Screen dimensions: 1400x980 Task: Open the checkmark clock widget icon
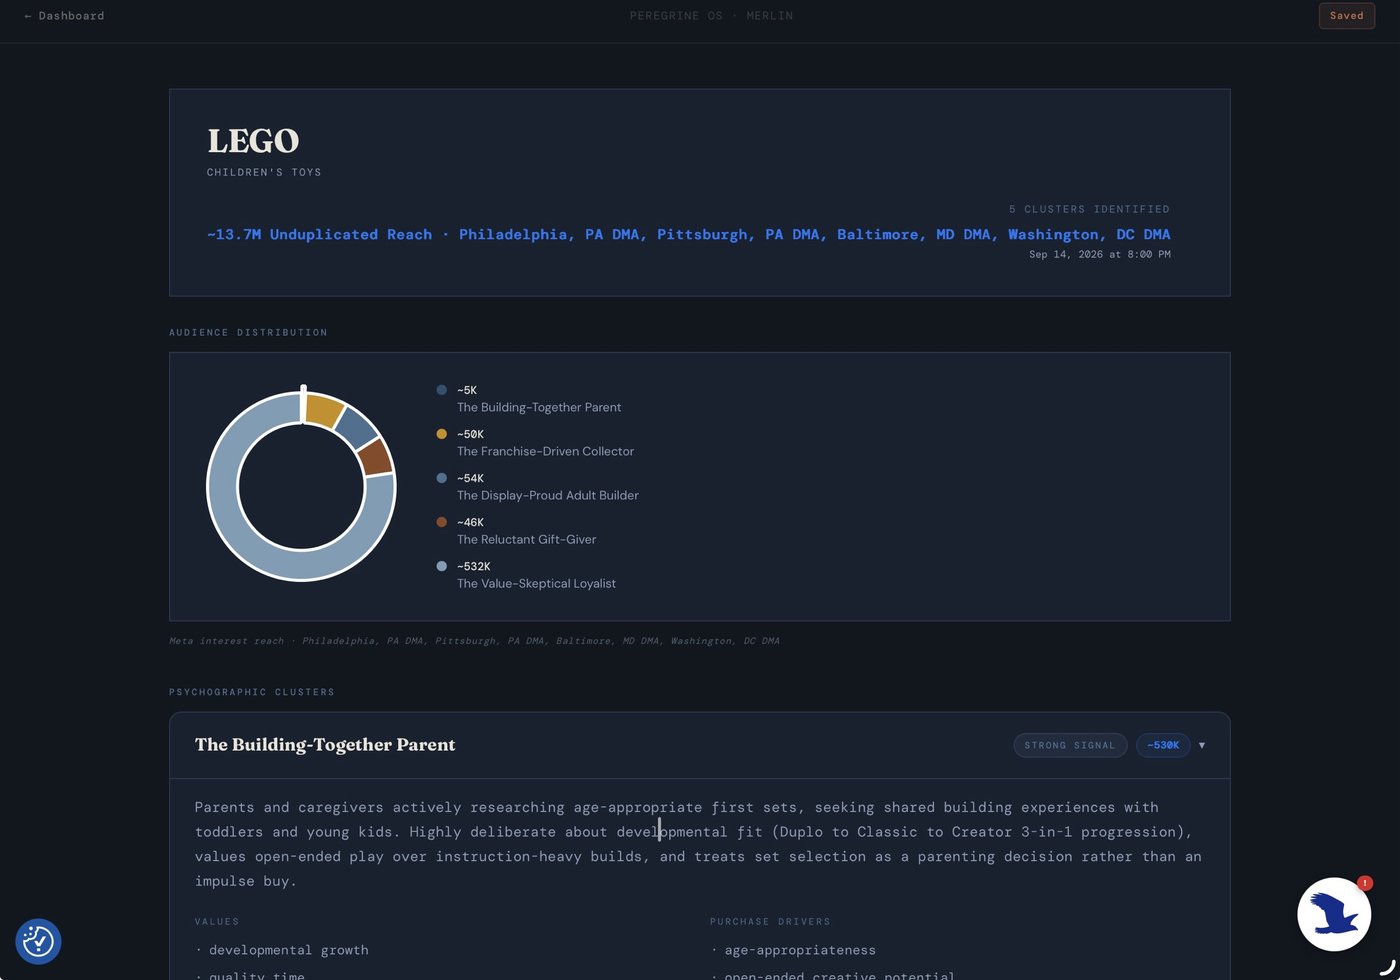(38, 941)
